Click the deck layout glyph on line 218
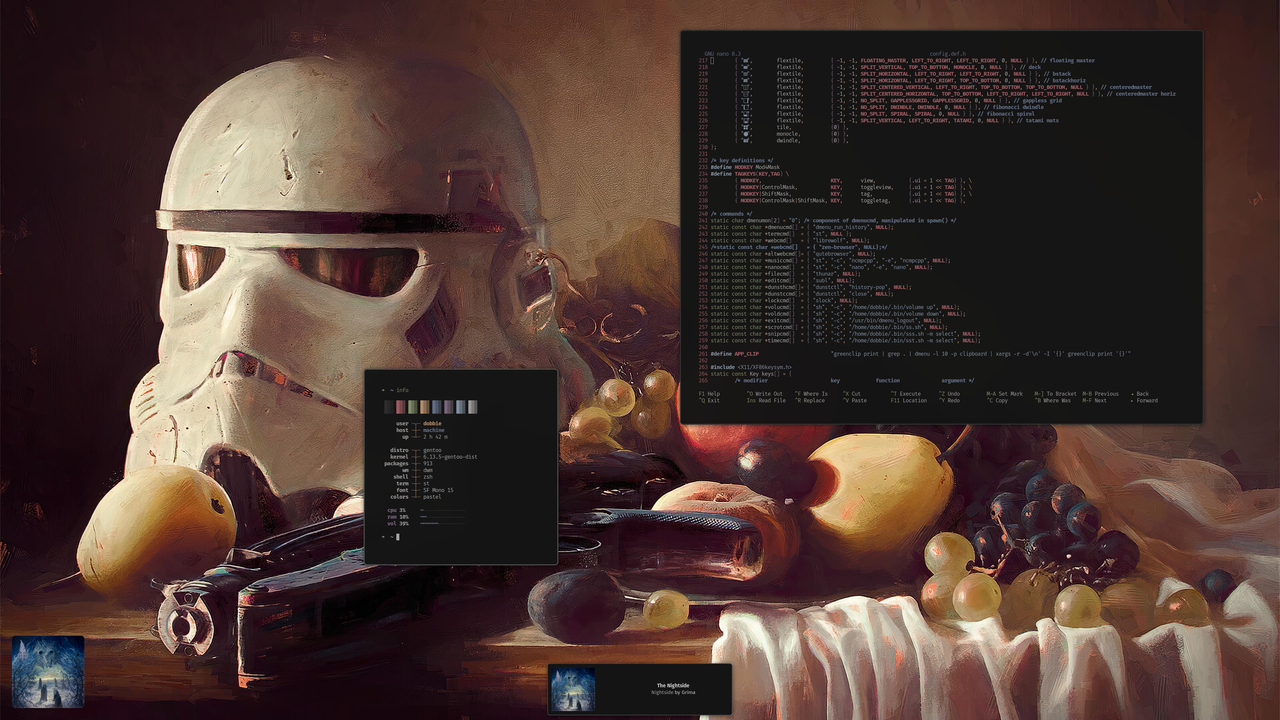Image resolution: width=1280 pixels, height=720 pixels. tap(746, 67)
